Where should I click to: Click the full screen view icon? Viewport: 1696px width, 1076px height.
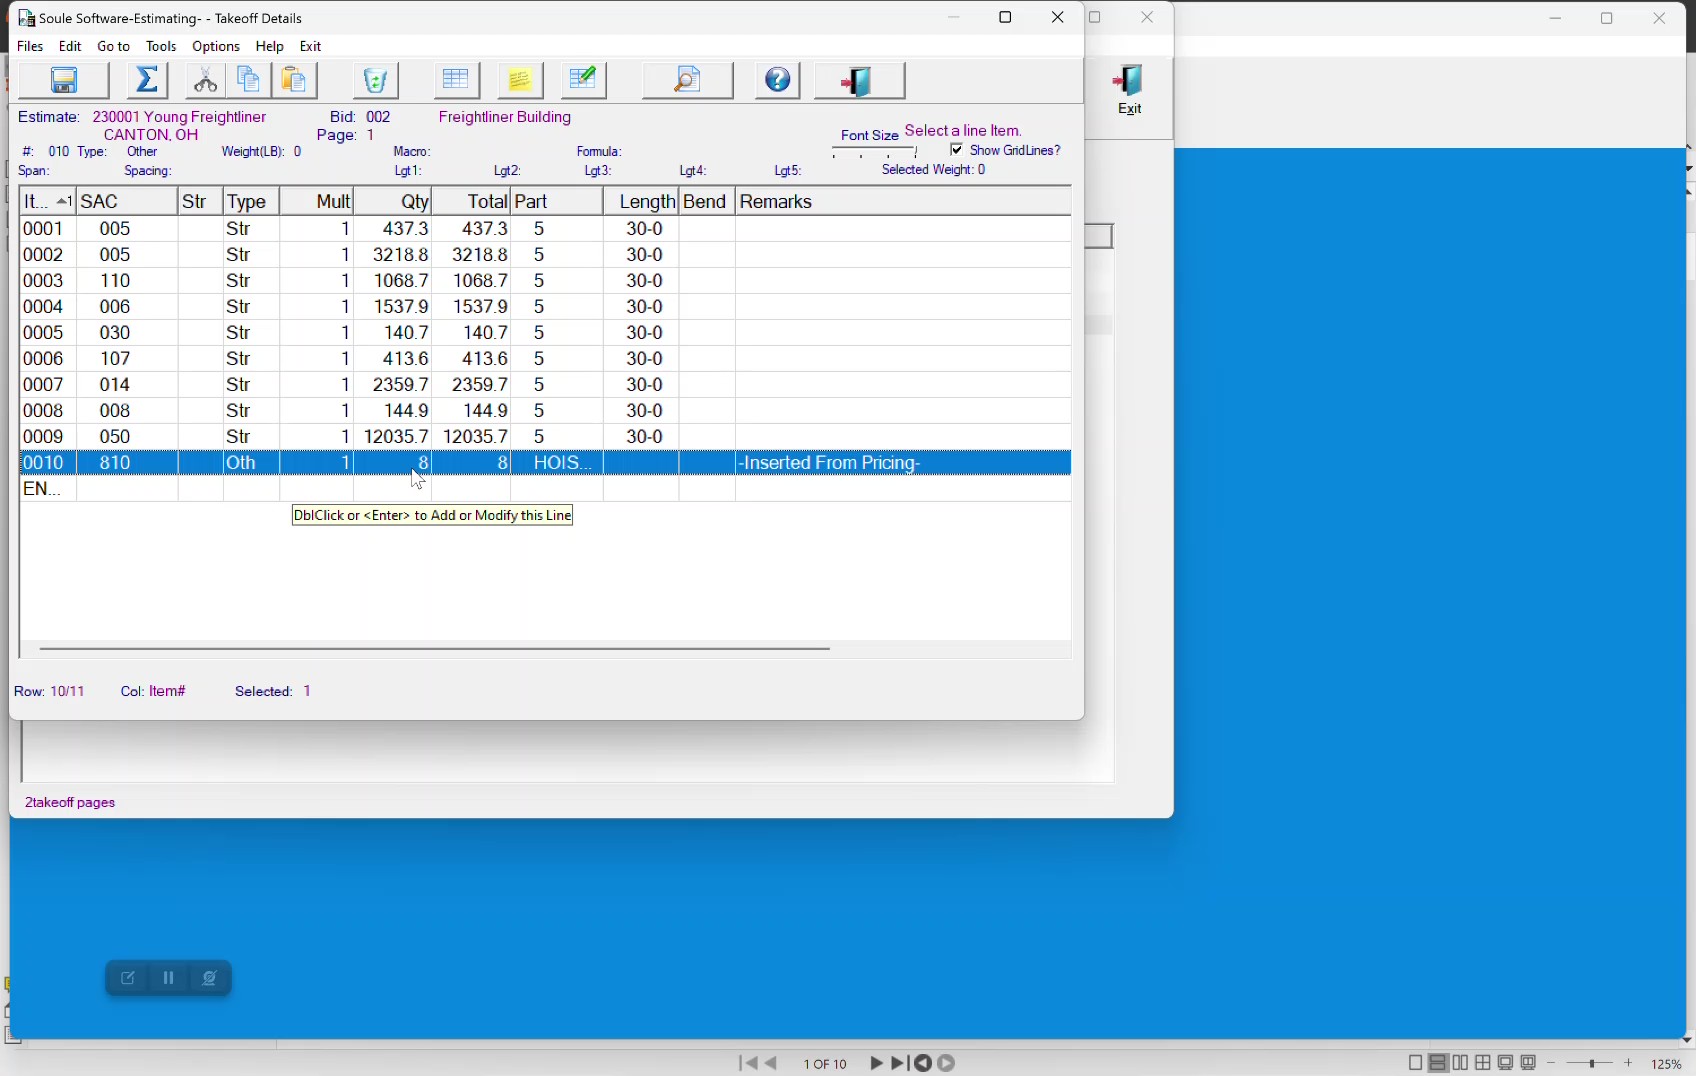[x=1506, y=1063]
